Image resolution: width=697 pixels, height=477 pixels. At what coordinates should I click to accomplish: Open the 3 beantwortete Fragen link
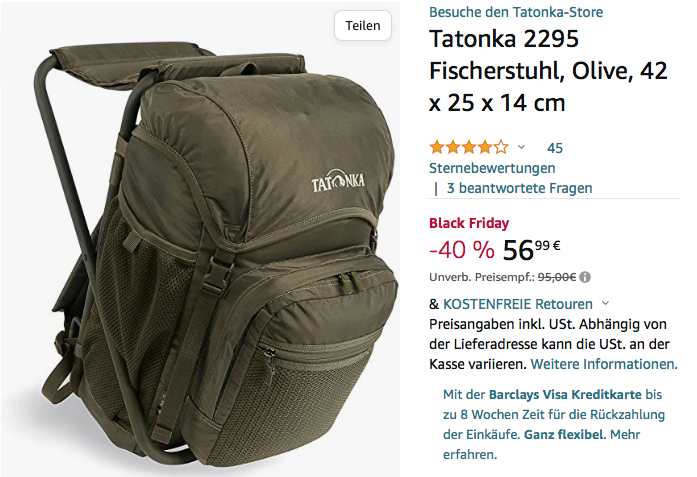click(519, 188)
